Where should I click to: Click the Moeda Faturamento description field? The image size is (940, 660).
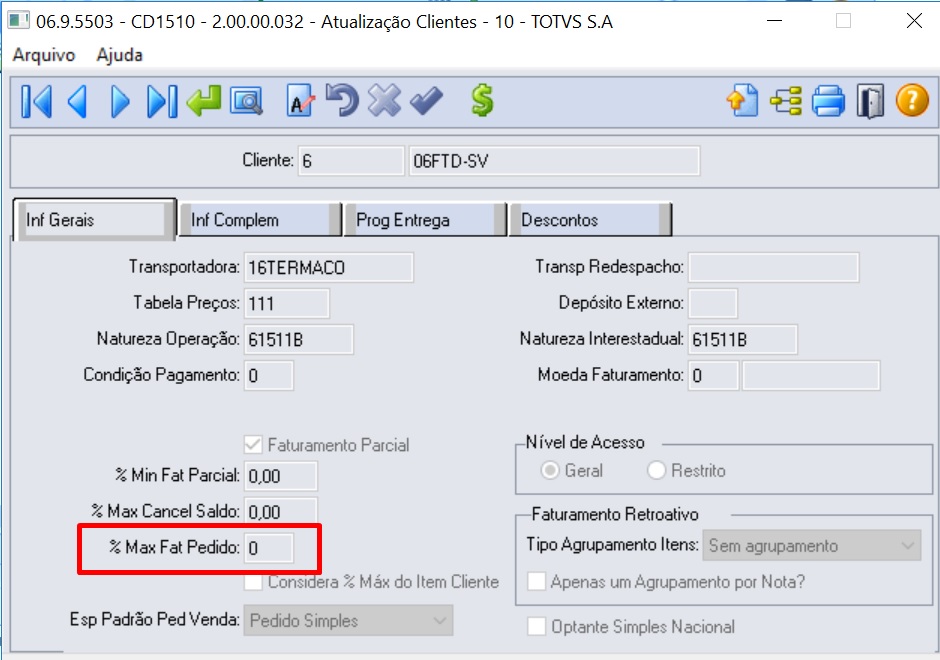coord(811,375)
